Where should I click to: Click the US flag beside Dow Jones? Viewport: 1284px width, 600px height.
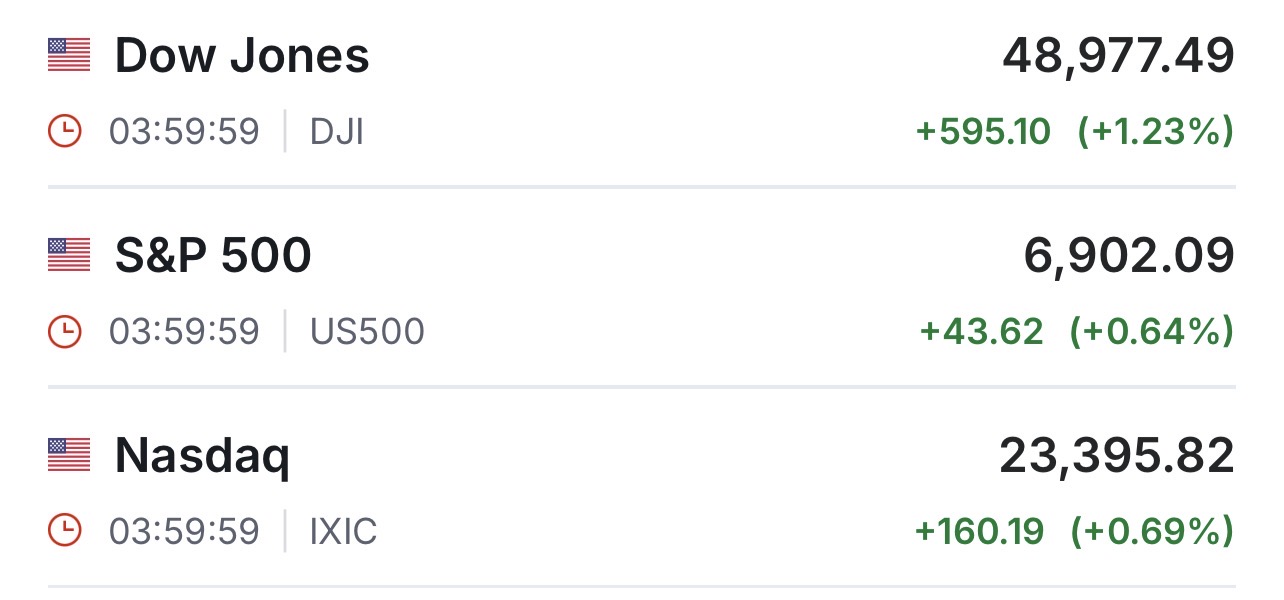[x=69, y=55]
